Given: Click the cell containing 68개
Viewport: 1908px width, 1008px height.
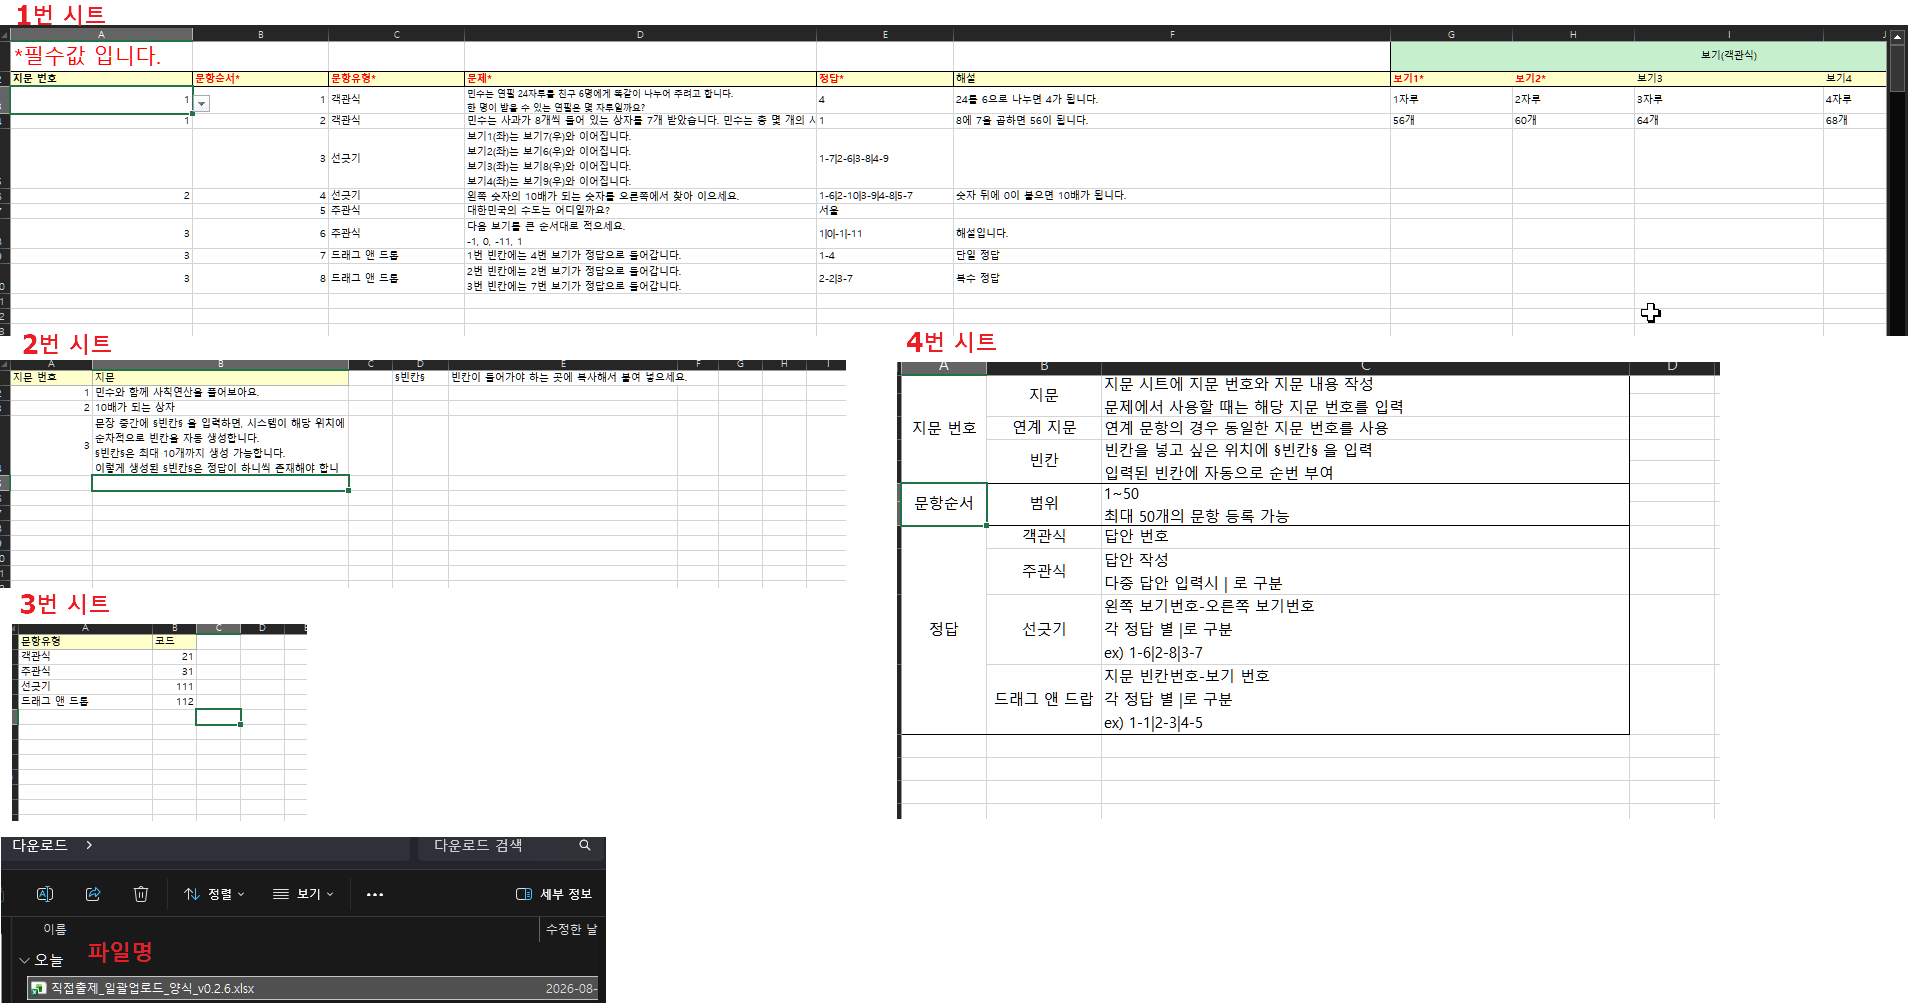Looking at the screenshot, I should tap(1855, 121).
